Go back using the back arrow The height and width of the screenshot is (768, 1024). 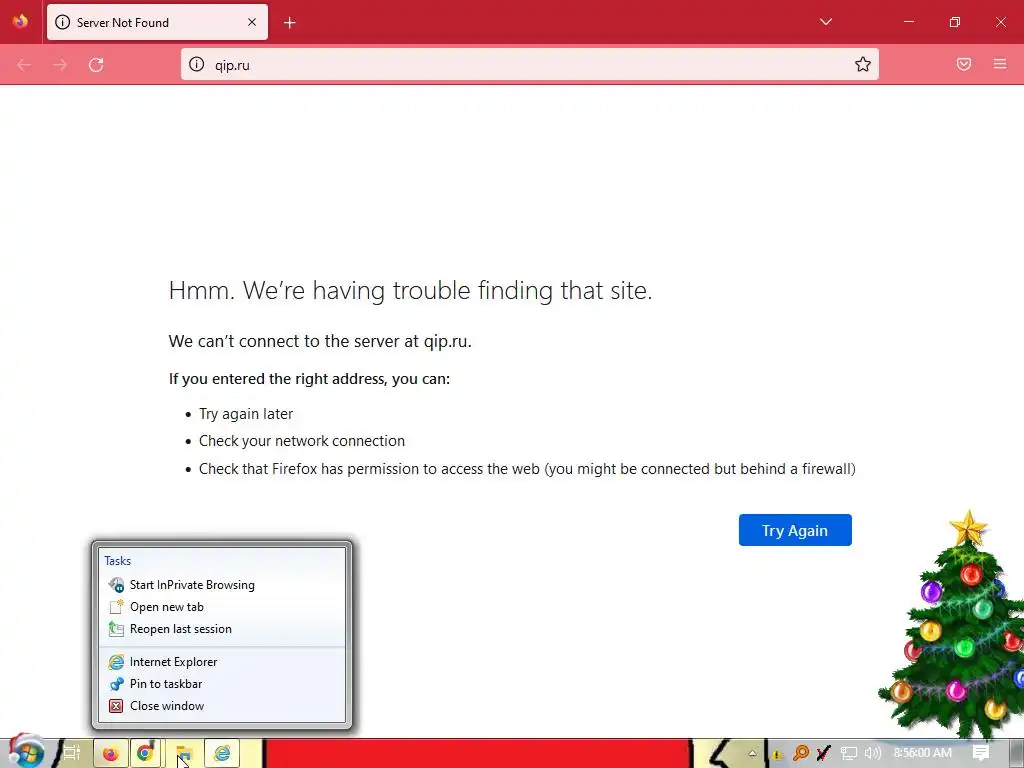pos(24,65)
